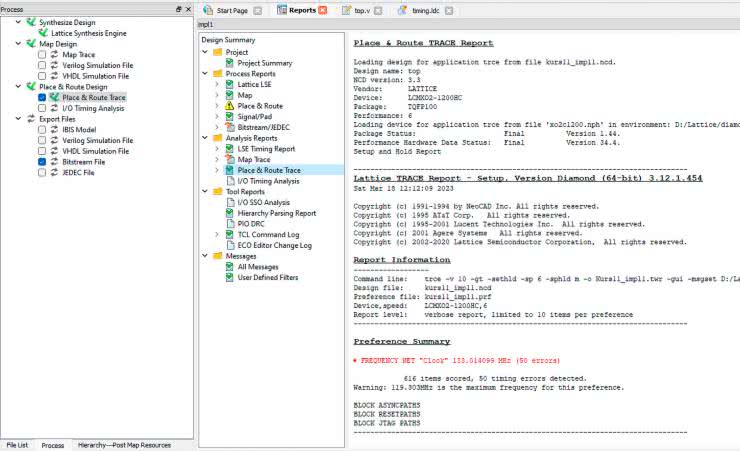Switch to the timing.ldc tab
This screenshot has width=740, height=451.
[418, 10]
